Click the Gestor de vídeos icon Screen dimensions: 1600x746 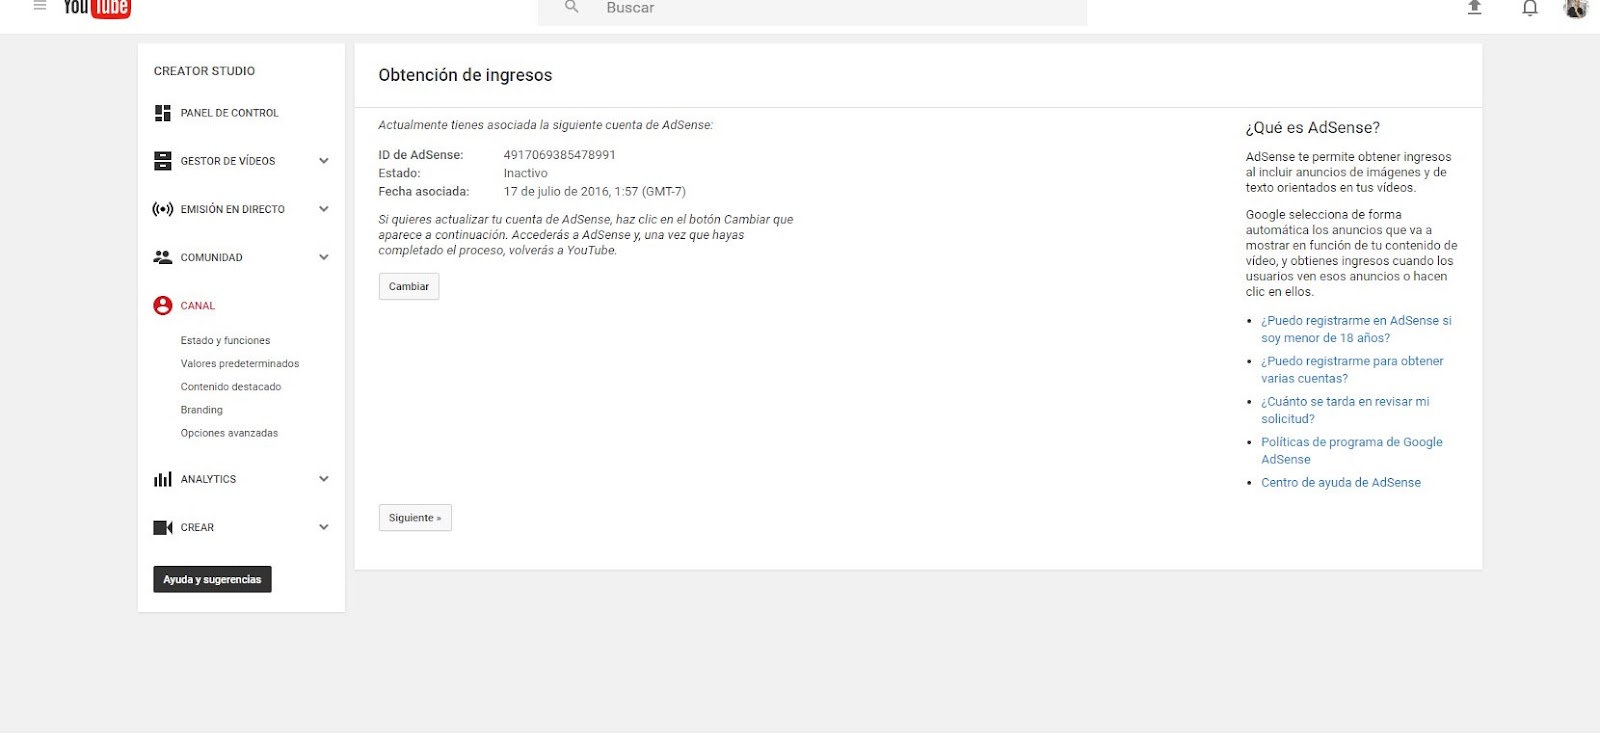162,161
